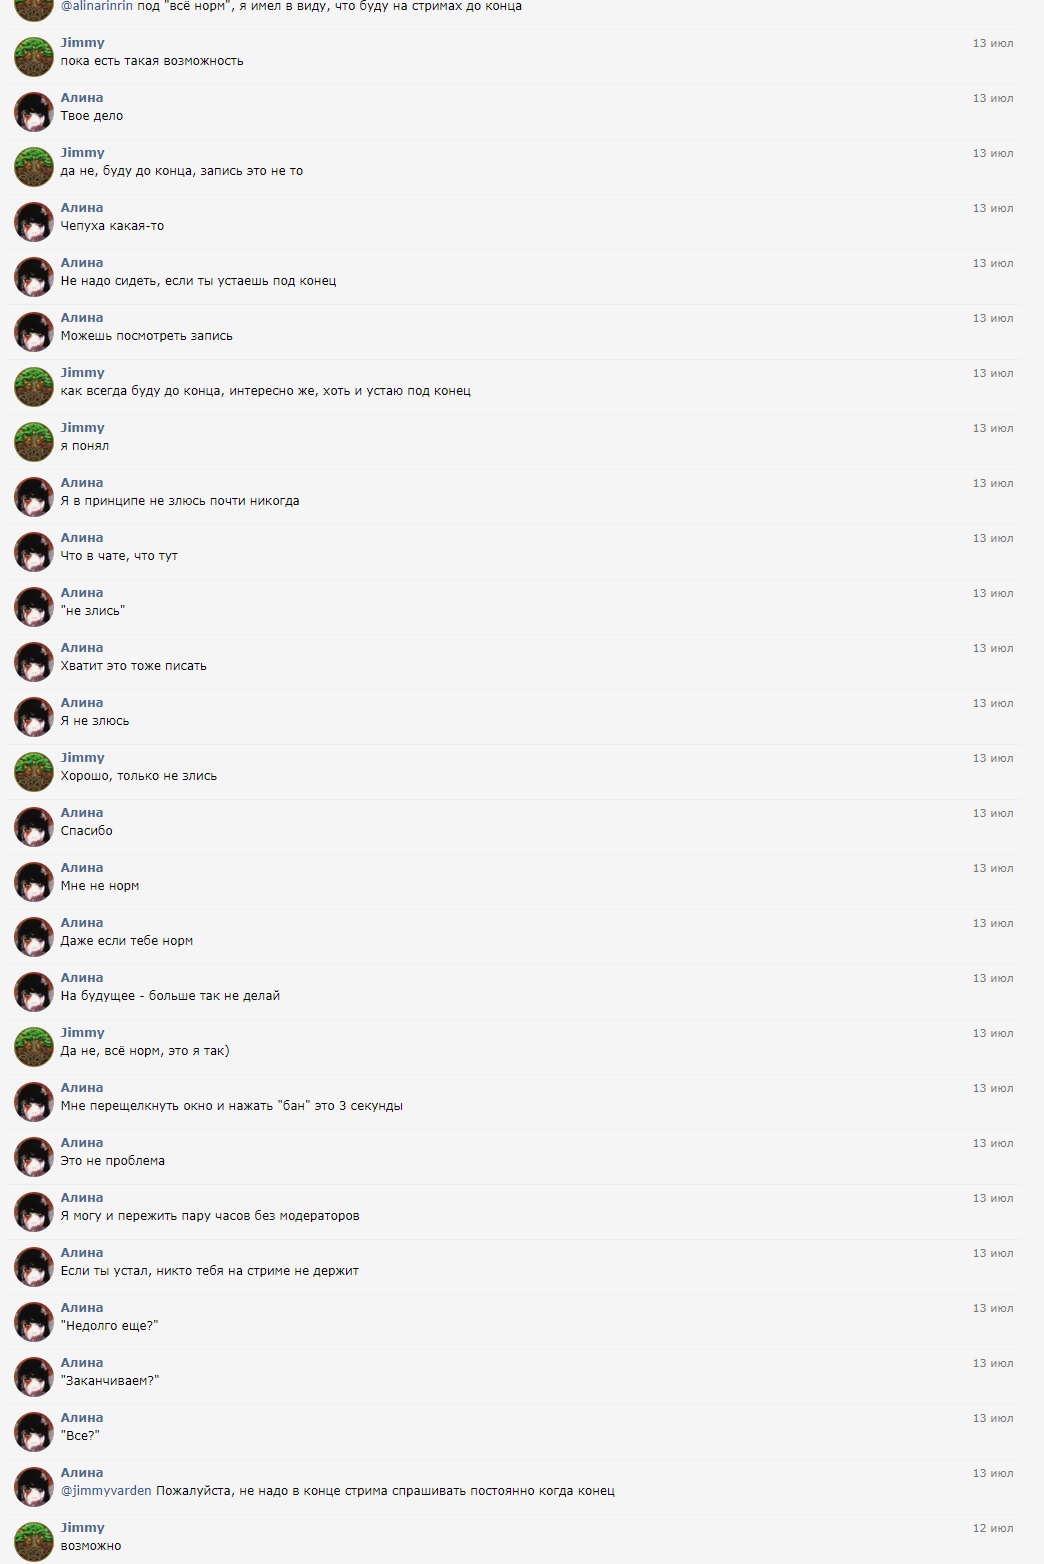The width and height of the screenshot is (1044, 1564).
Task: Open Jimmy's avatar beside the "возможно" message
Action: point(34,1542)
